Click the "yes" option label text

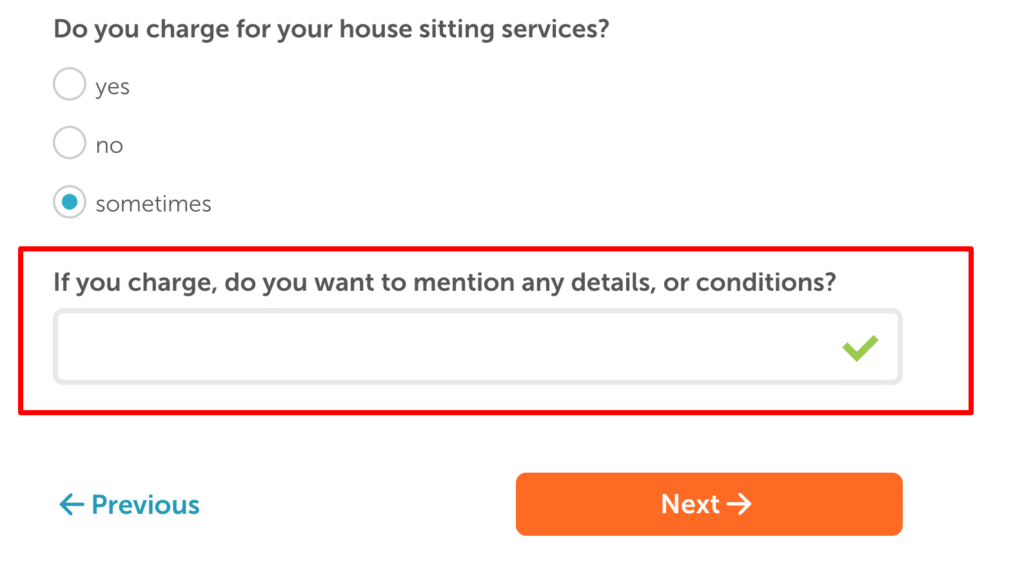112,87
